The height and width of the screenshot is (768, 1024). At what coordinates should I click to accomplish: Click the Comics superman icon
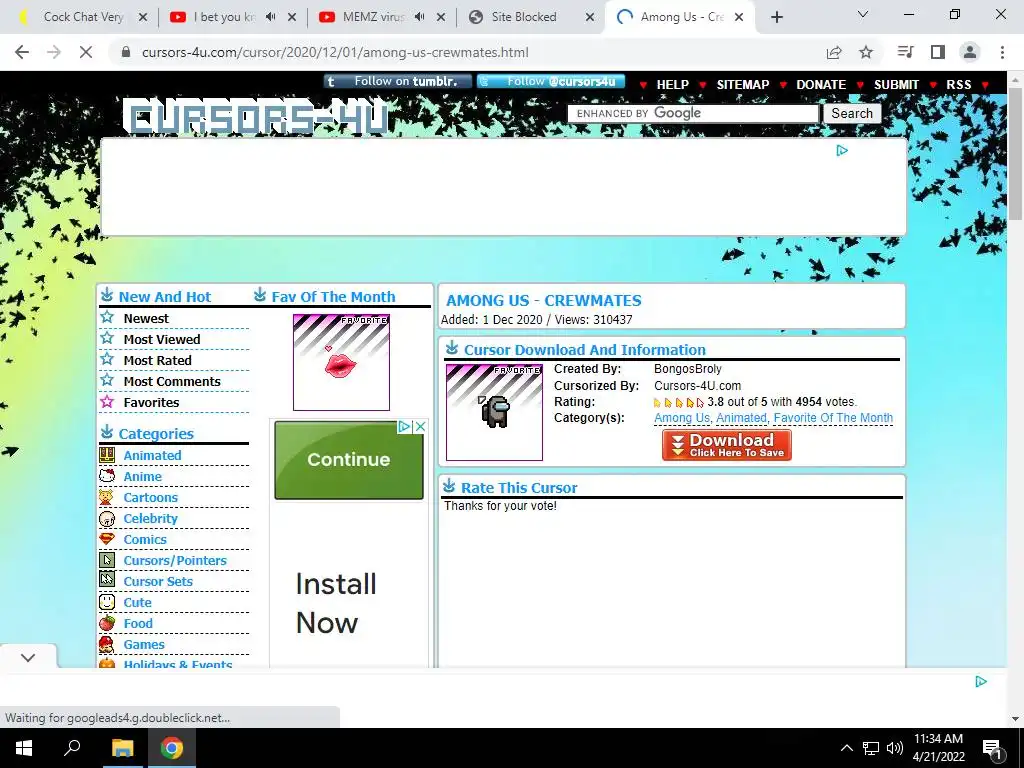[107, 539]
